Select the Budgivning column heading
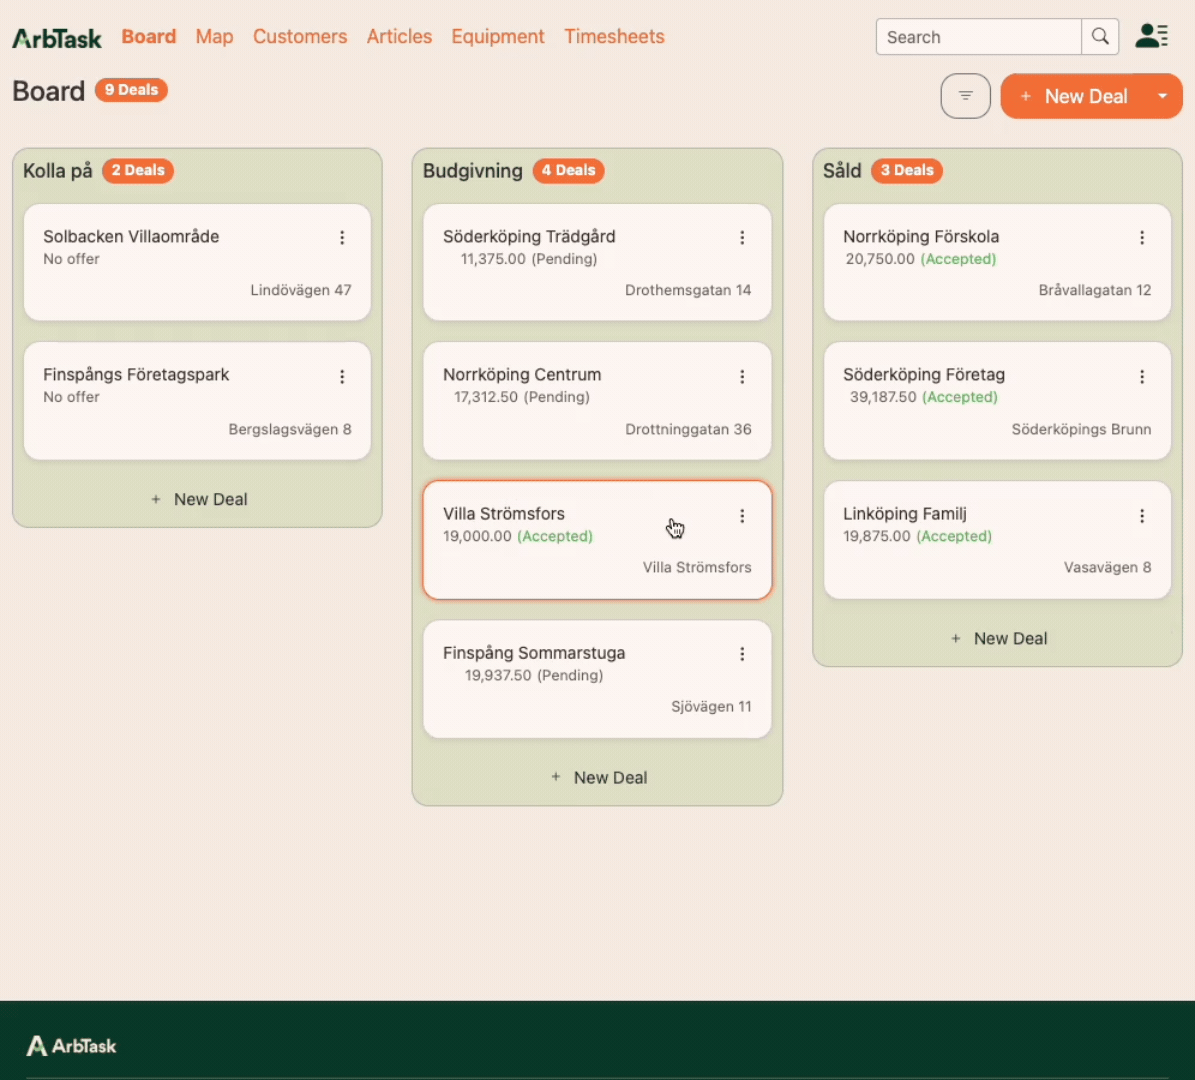 [473, 171]
